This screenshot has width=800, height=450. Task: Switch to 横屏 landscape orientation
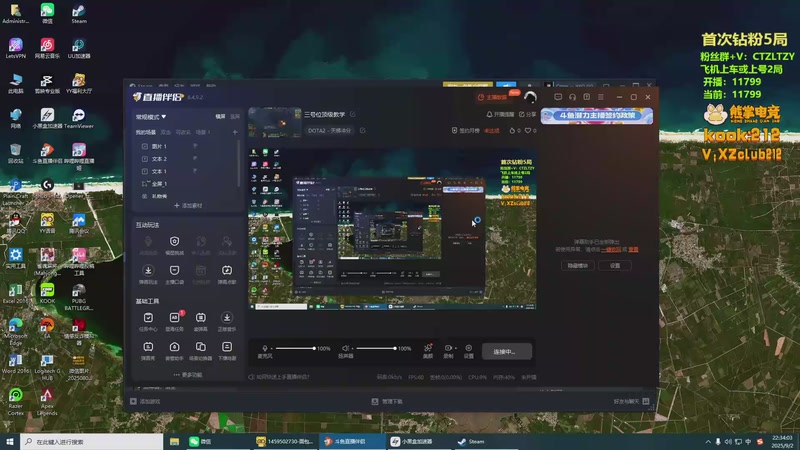tap(220, 117)
